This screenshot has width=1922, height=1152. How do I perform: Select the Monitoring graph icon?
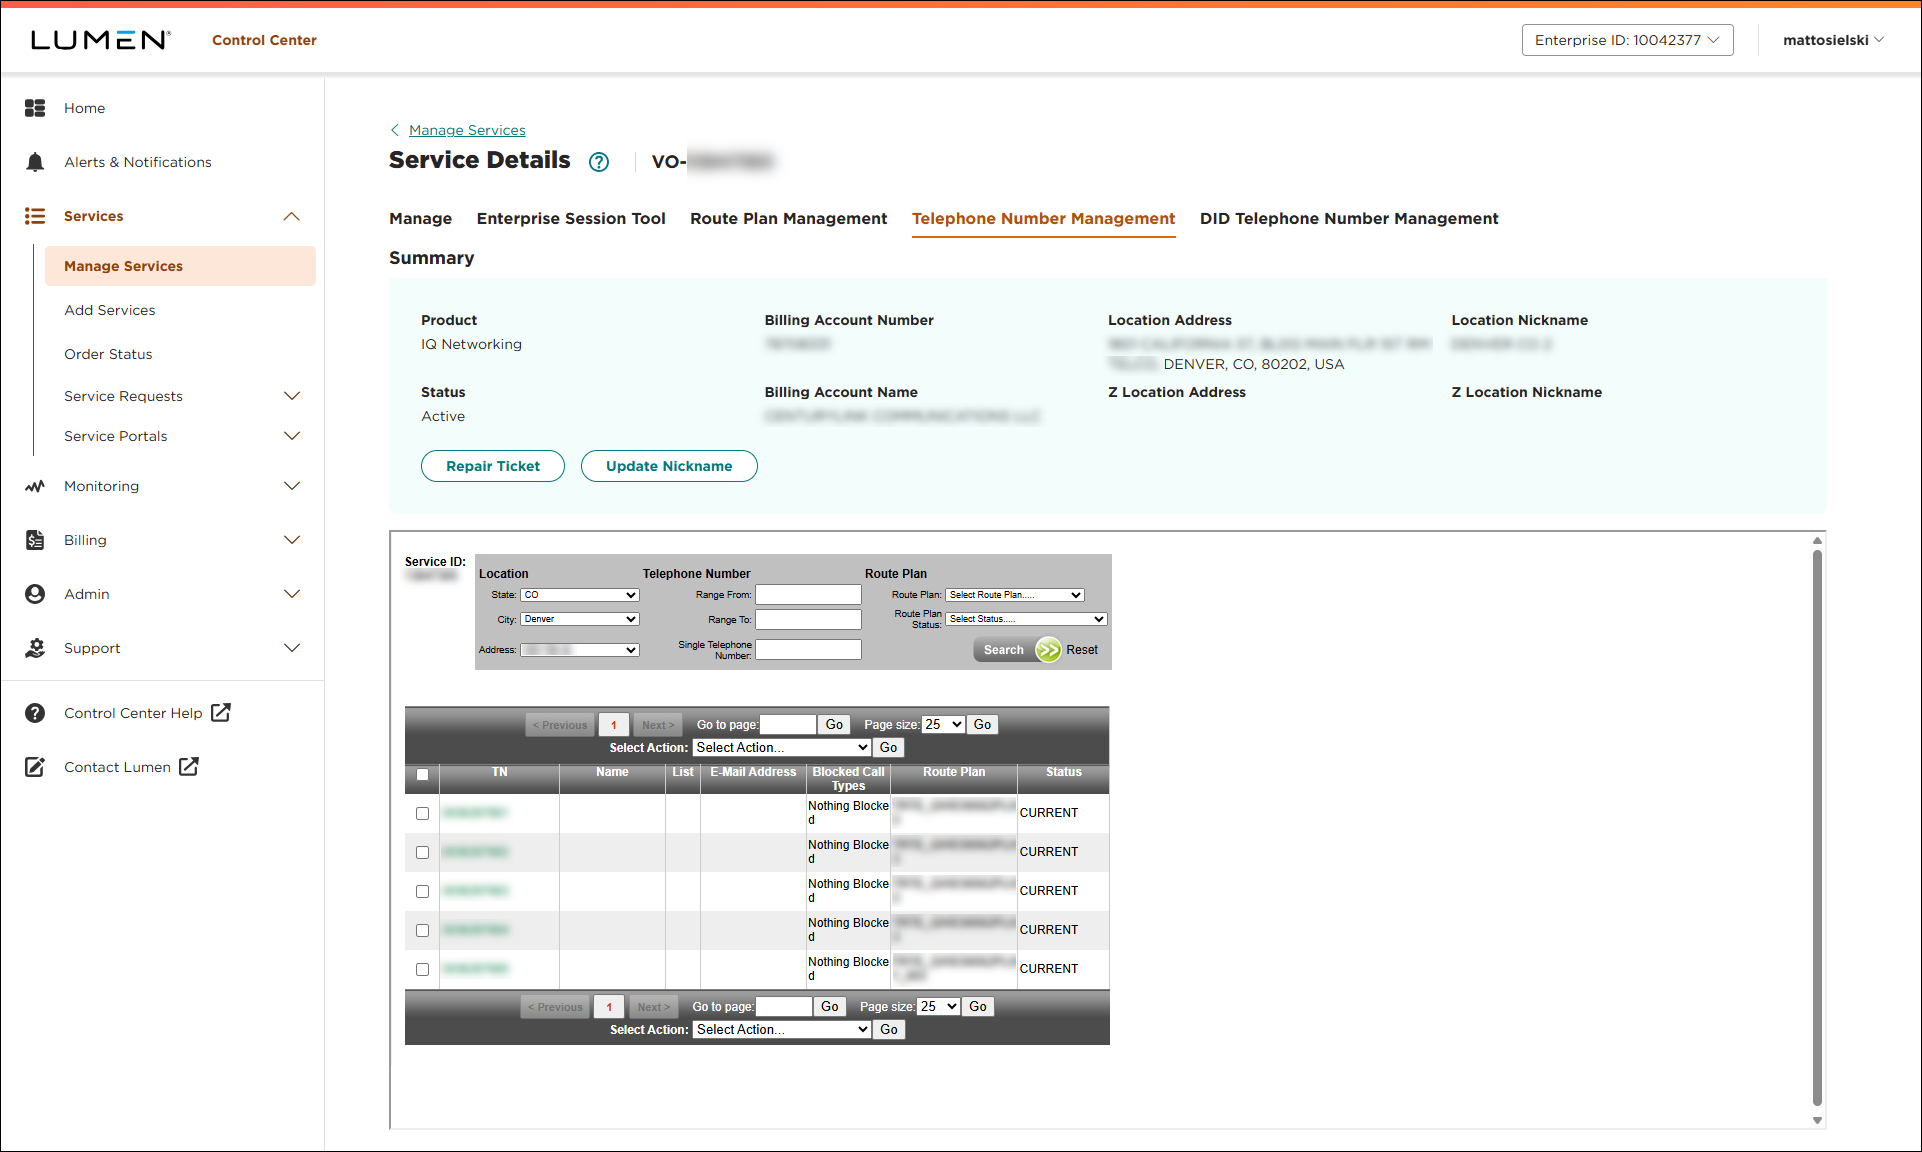pyautogui.click(x=35, y=486)
